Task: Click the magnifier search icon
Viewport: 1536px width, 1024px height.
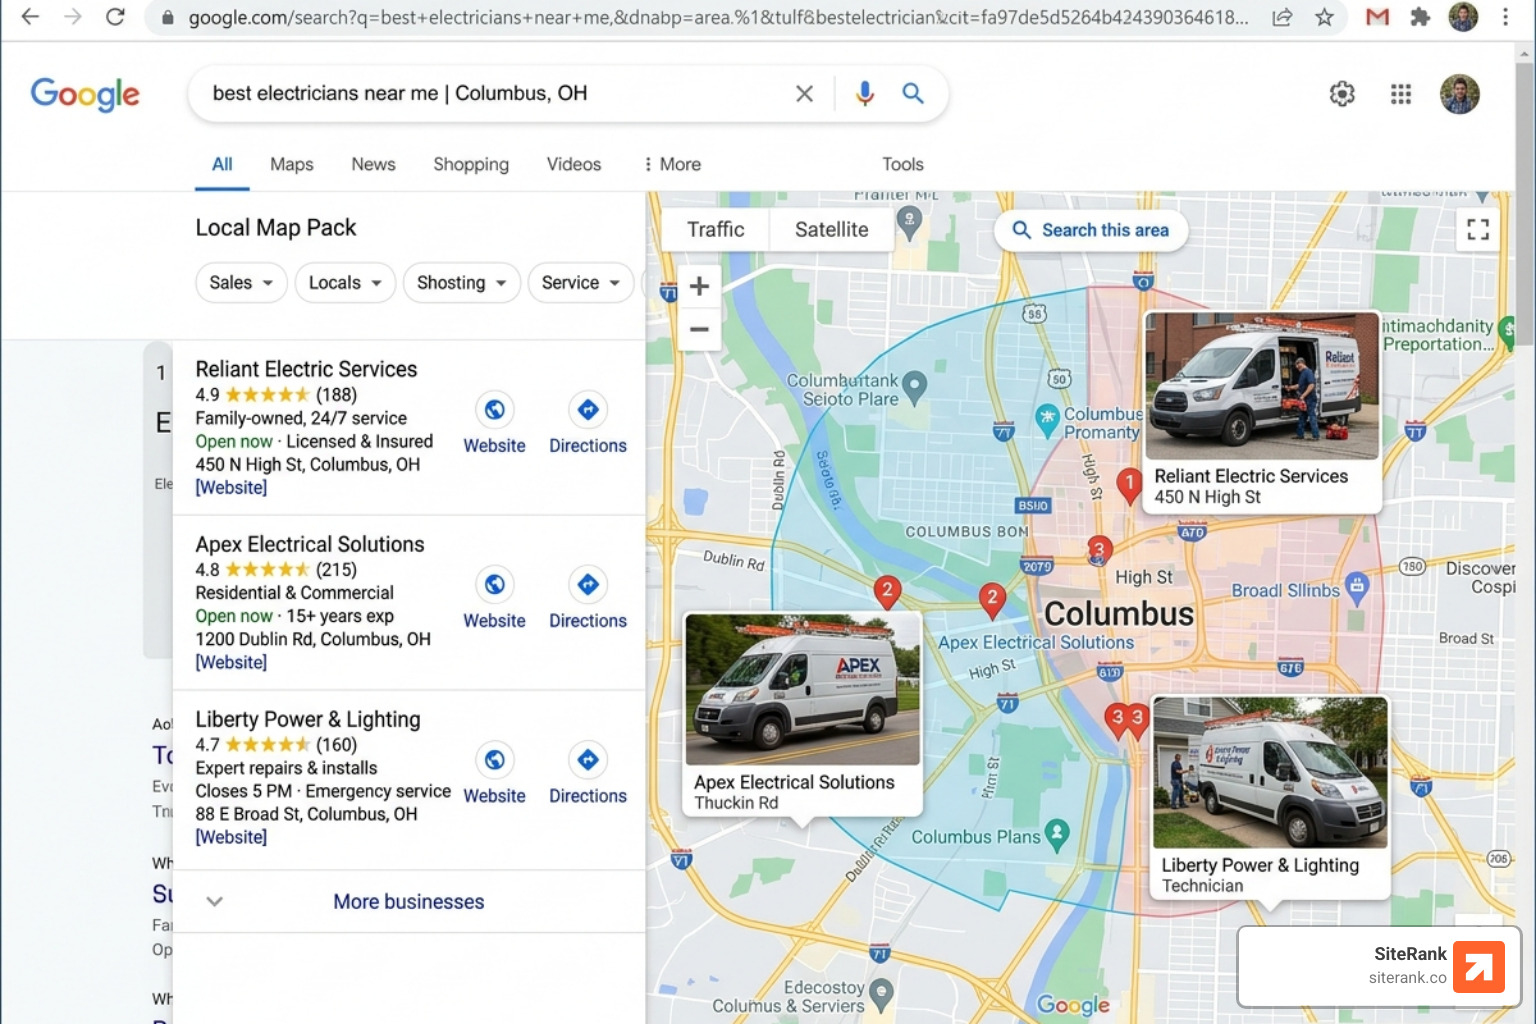Action: pos(913,94)
